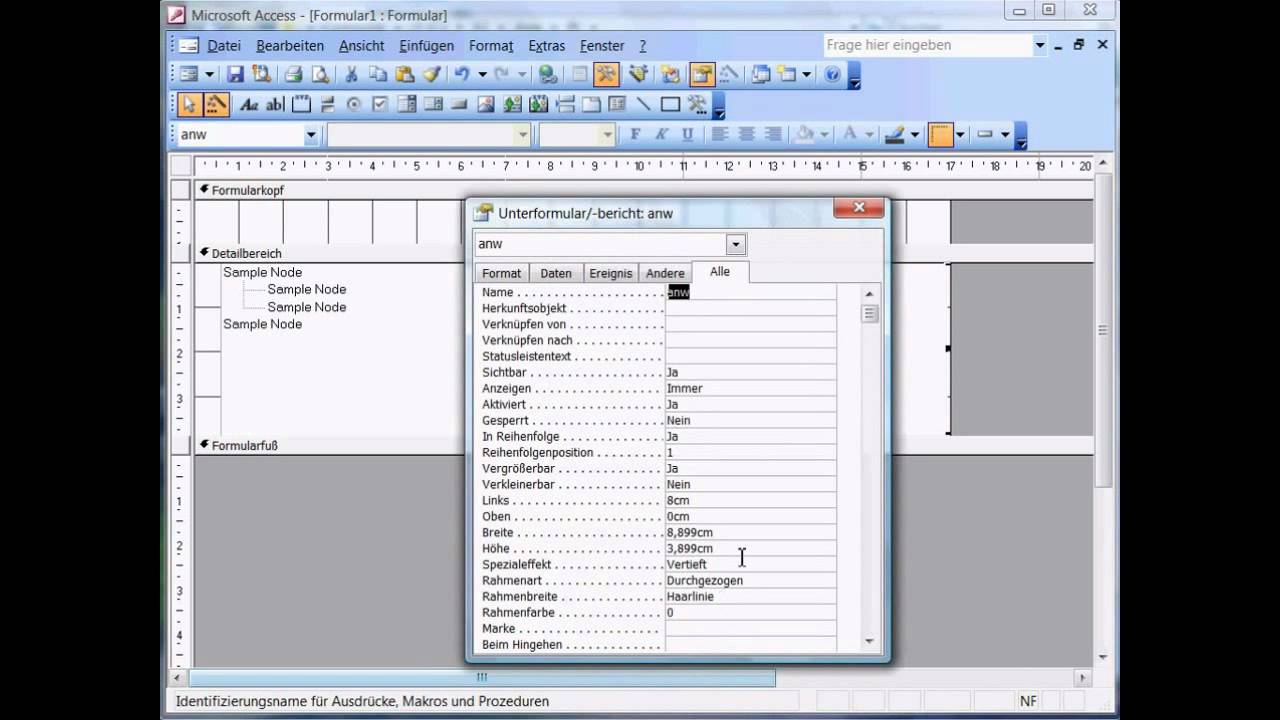
Task: Click the Copy icon
Action: pyautogui.click(x=377, y=74)
